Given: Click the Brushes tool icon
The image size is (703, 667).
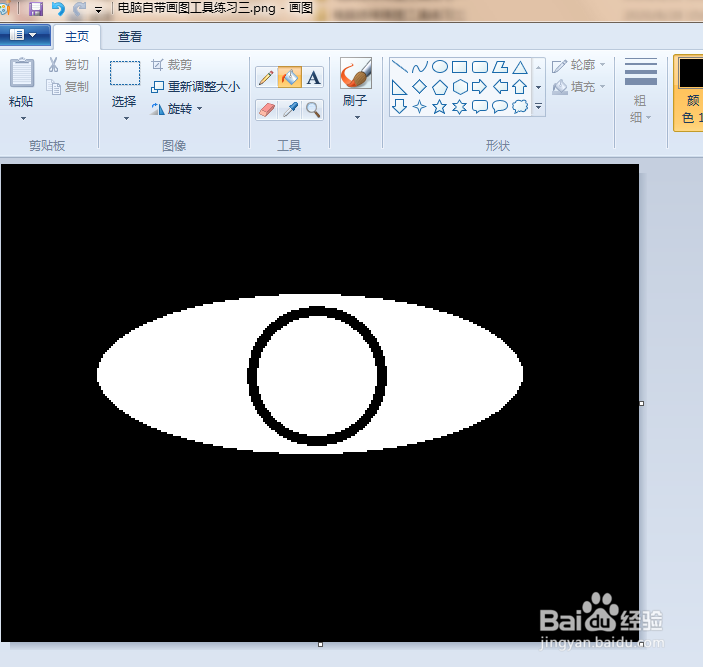Looking at the screenshot, I should (x=356, y=73).
